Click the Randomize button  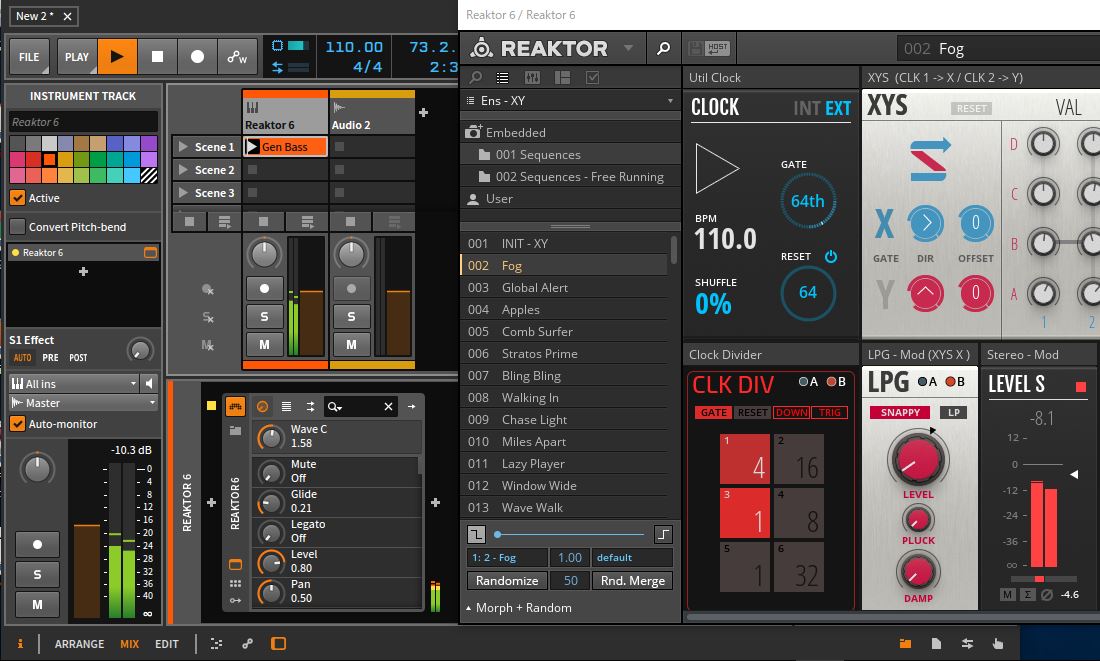click(507, 580)
